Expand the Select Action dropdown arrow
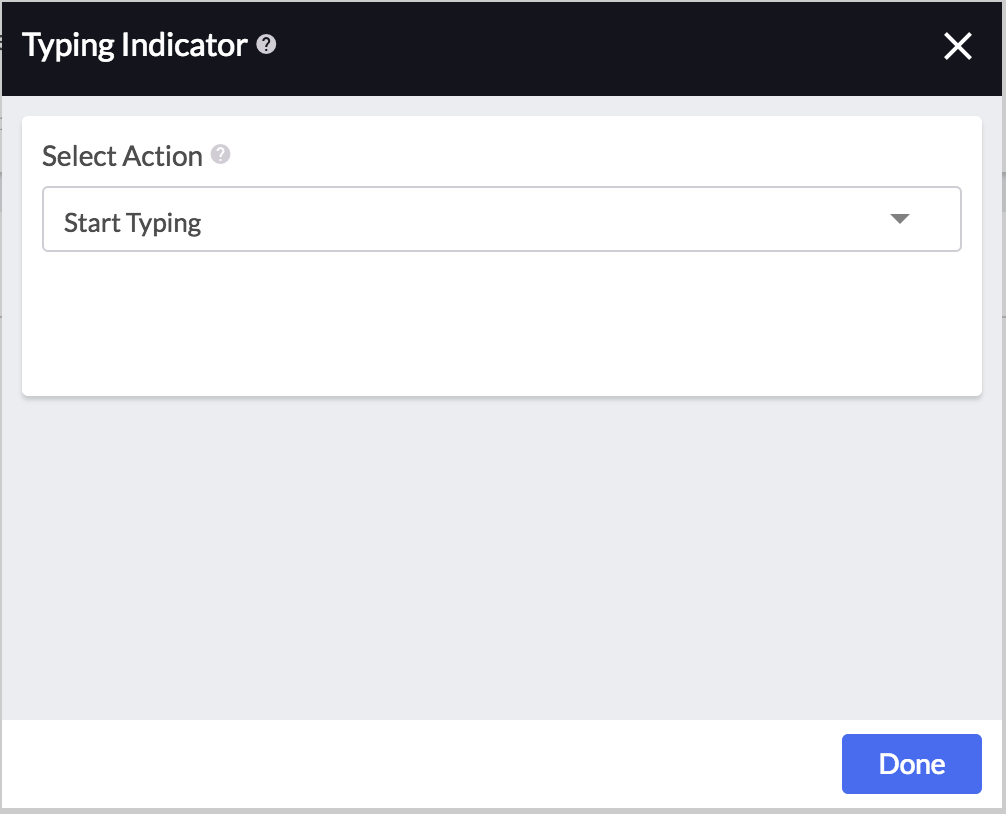Viewport: 1006px width, 814px height. pyautogui.click(x=900, y=219)
